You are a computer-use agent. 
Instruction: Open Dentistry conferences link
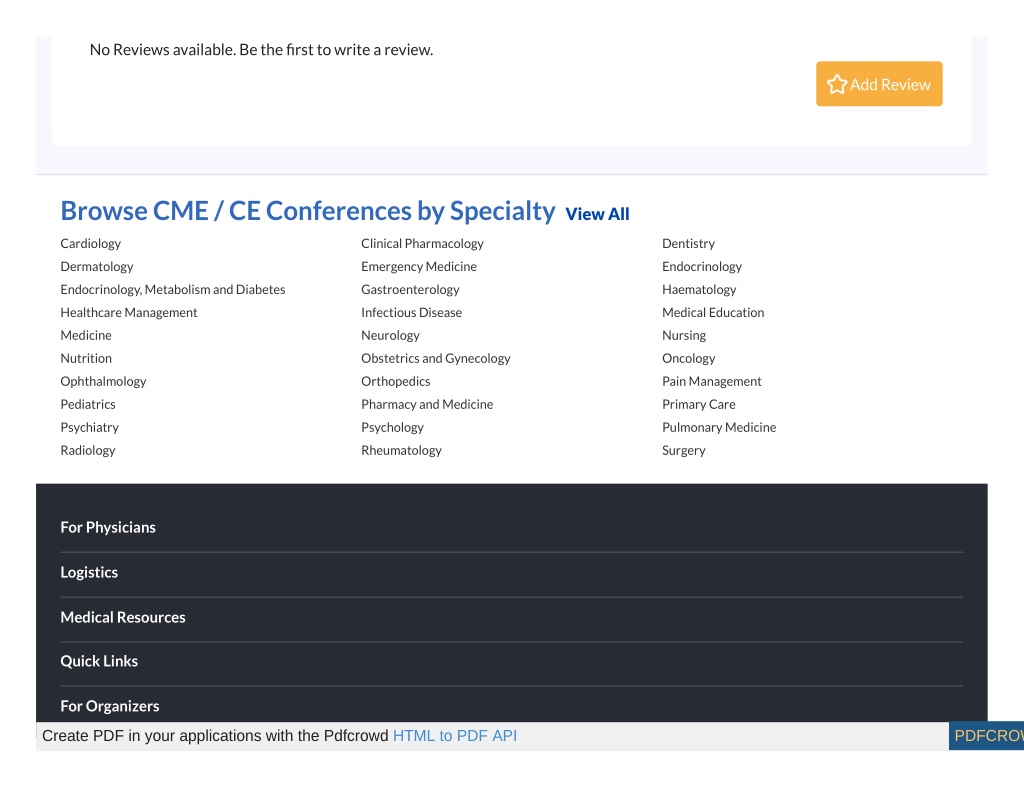pyautogui.click(x=688, y=244)
